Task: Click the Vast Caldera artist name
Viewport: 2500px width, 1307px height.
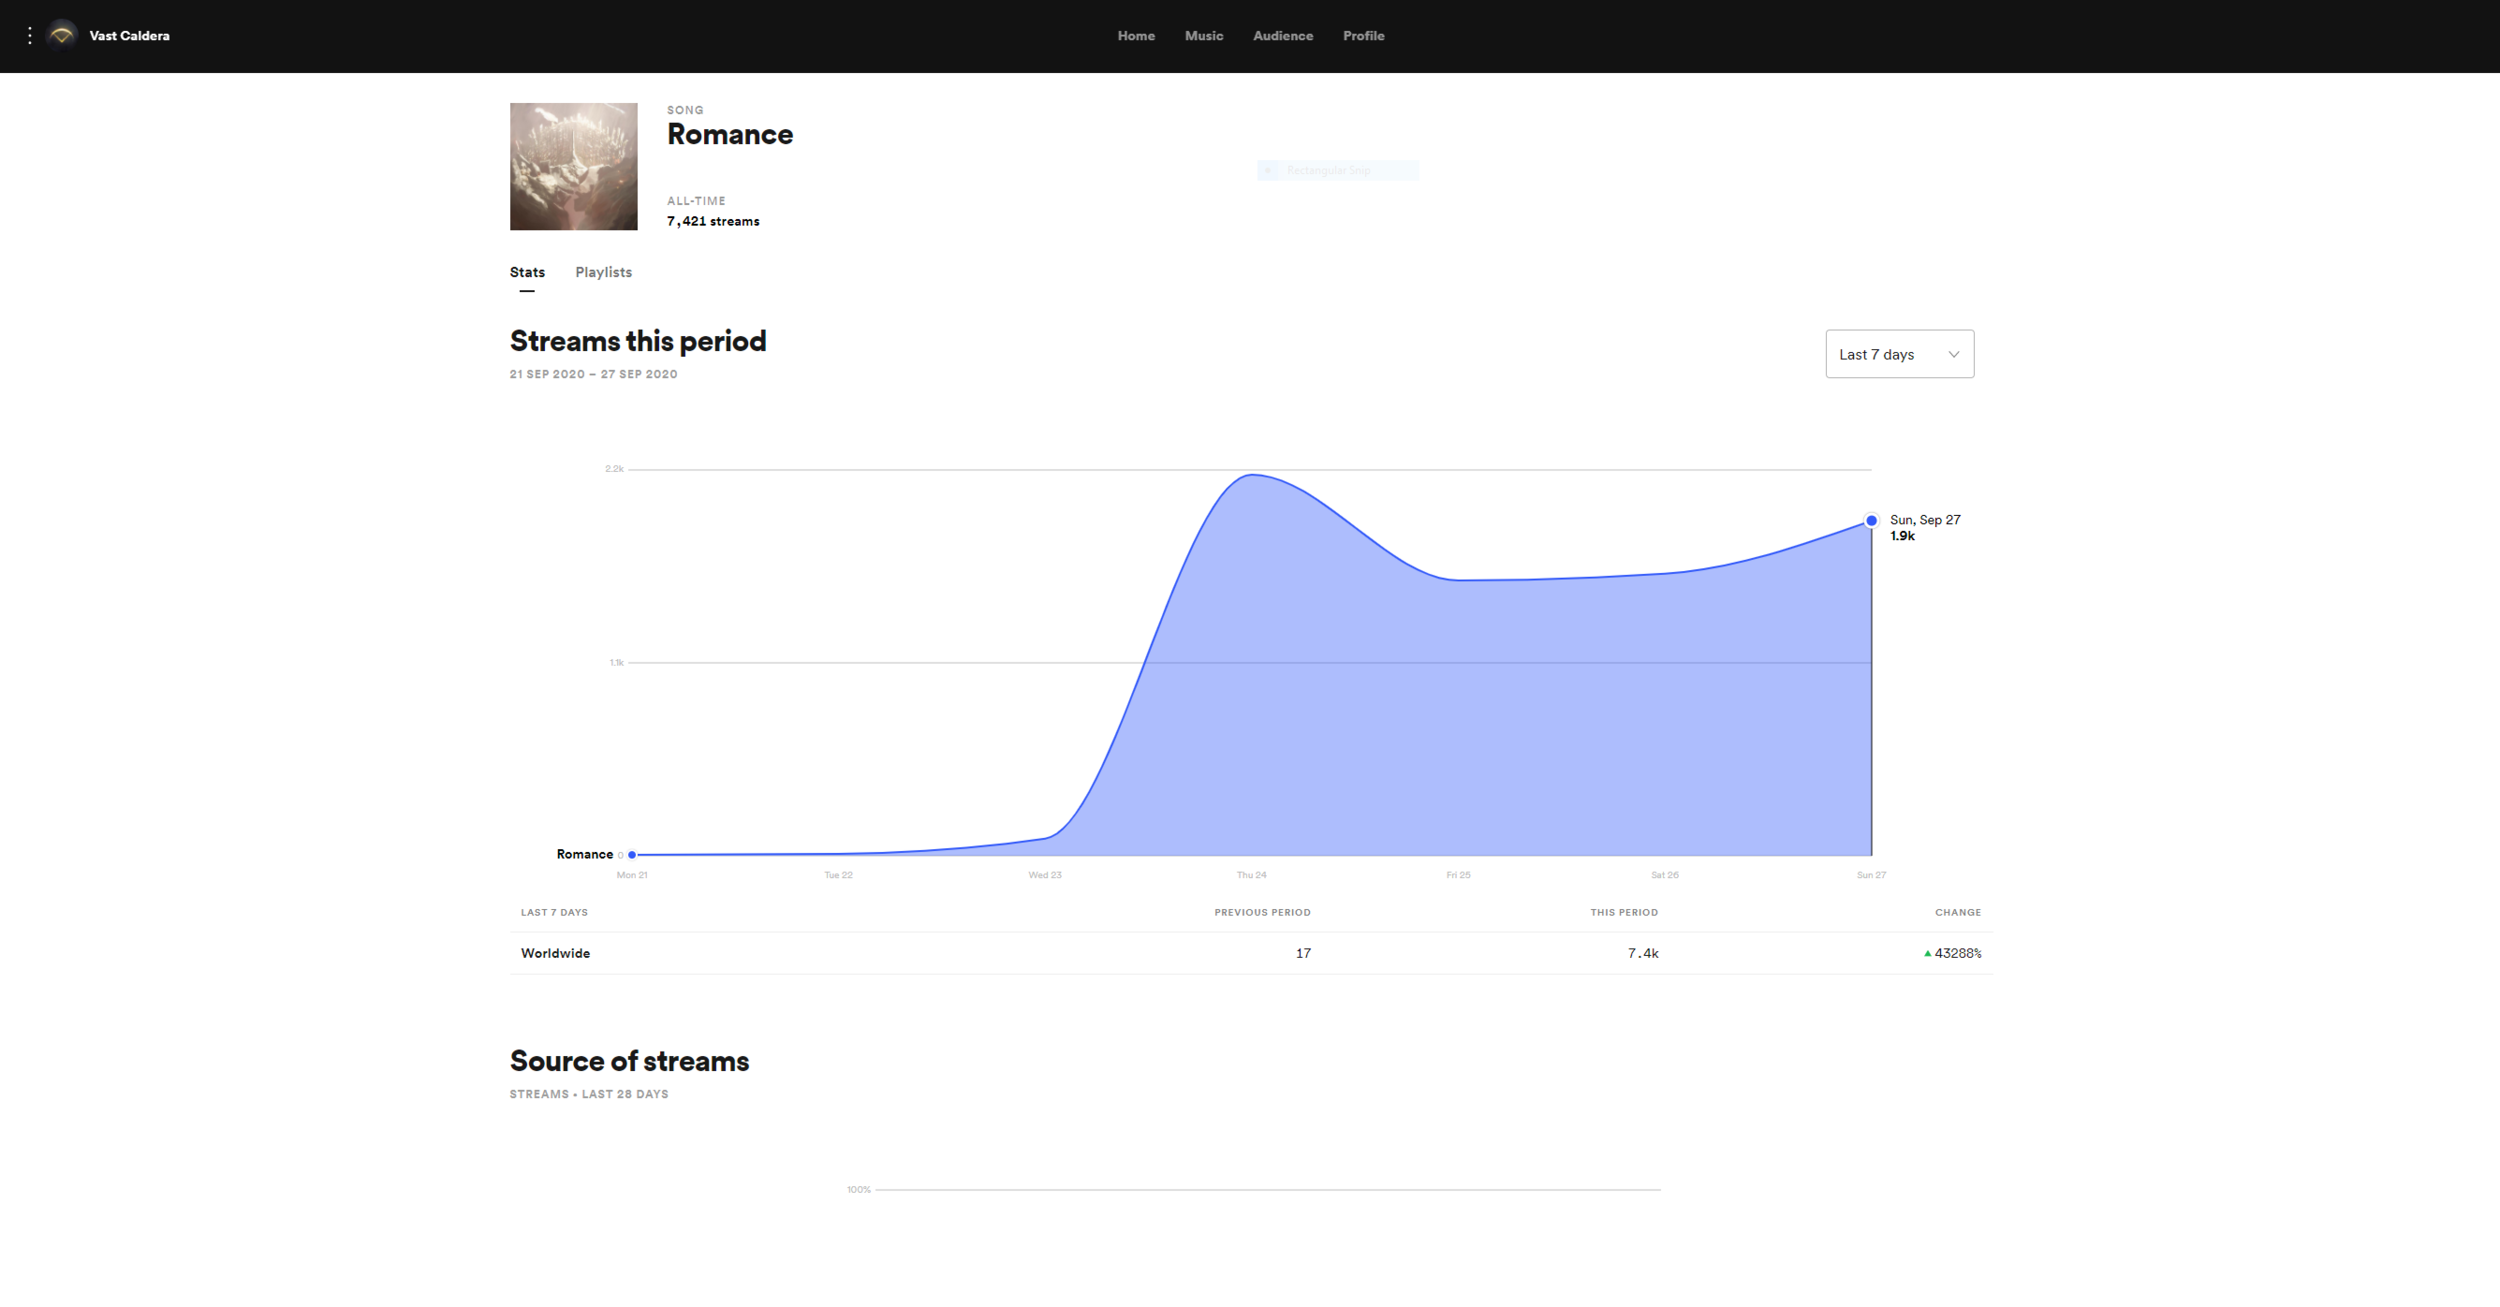Action: [x=129, y=36]
